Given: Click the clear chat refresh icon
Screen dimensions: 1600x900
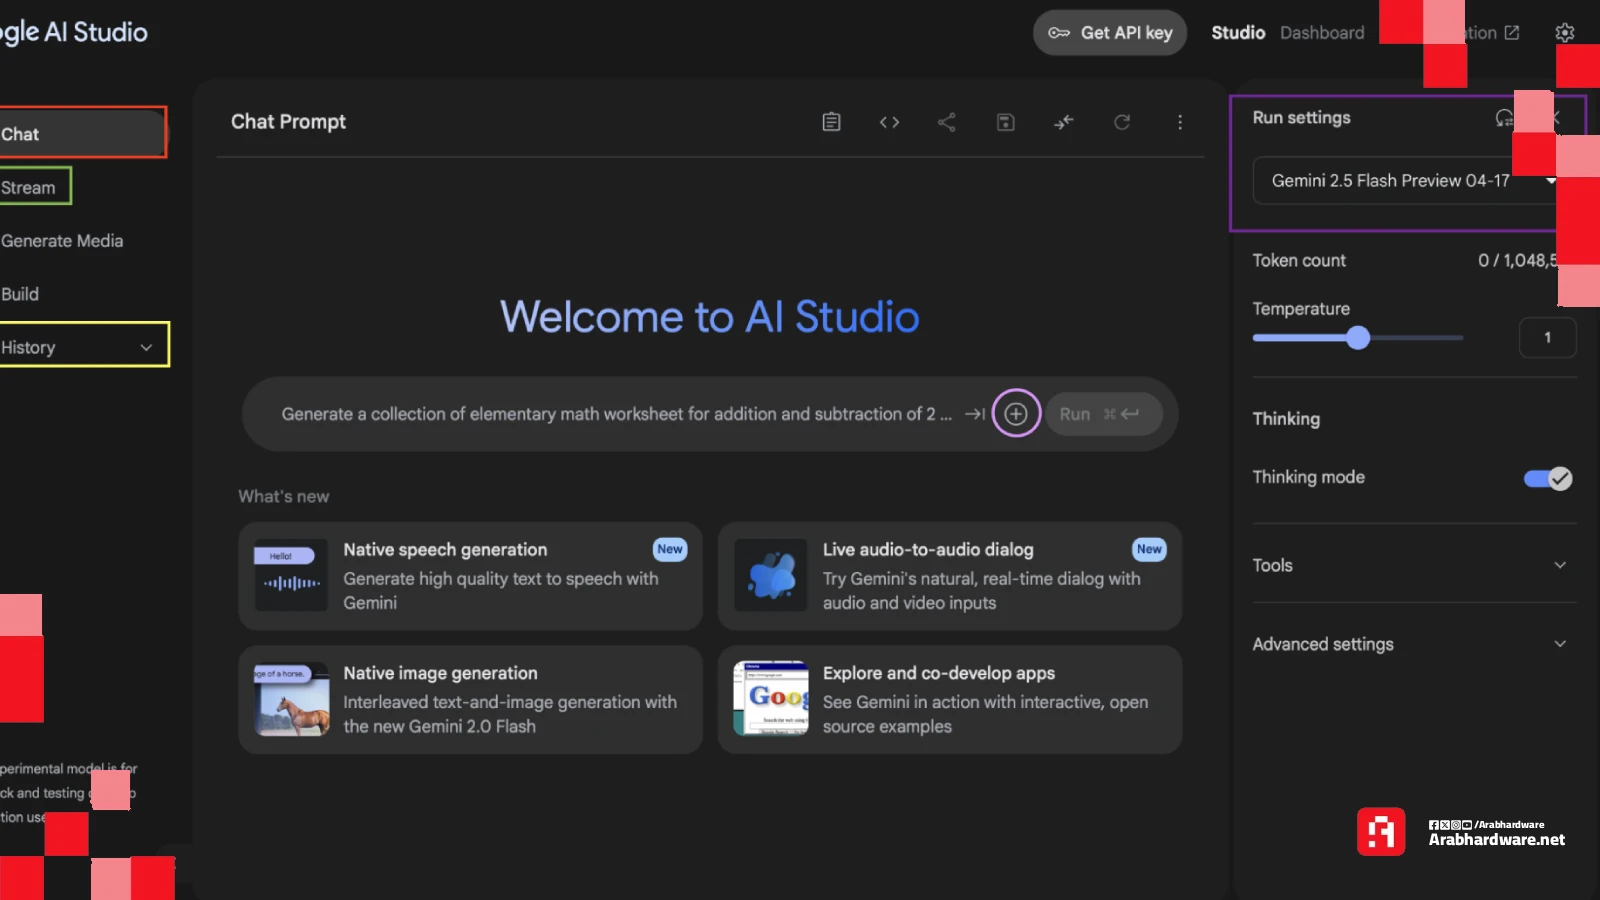Looking at the screenshot, I should tap(1122, 122).
